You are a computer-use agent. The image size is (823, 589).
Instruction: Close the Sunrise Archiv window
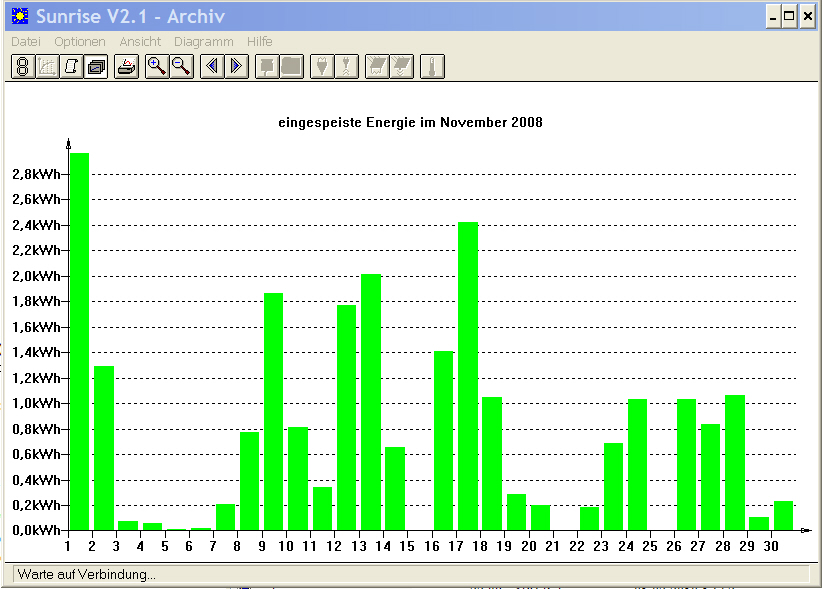pyautogui.click(x=808, y=17)
